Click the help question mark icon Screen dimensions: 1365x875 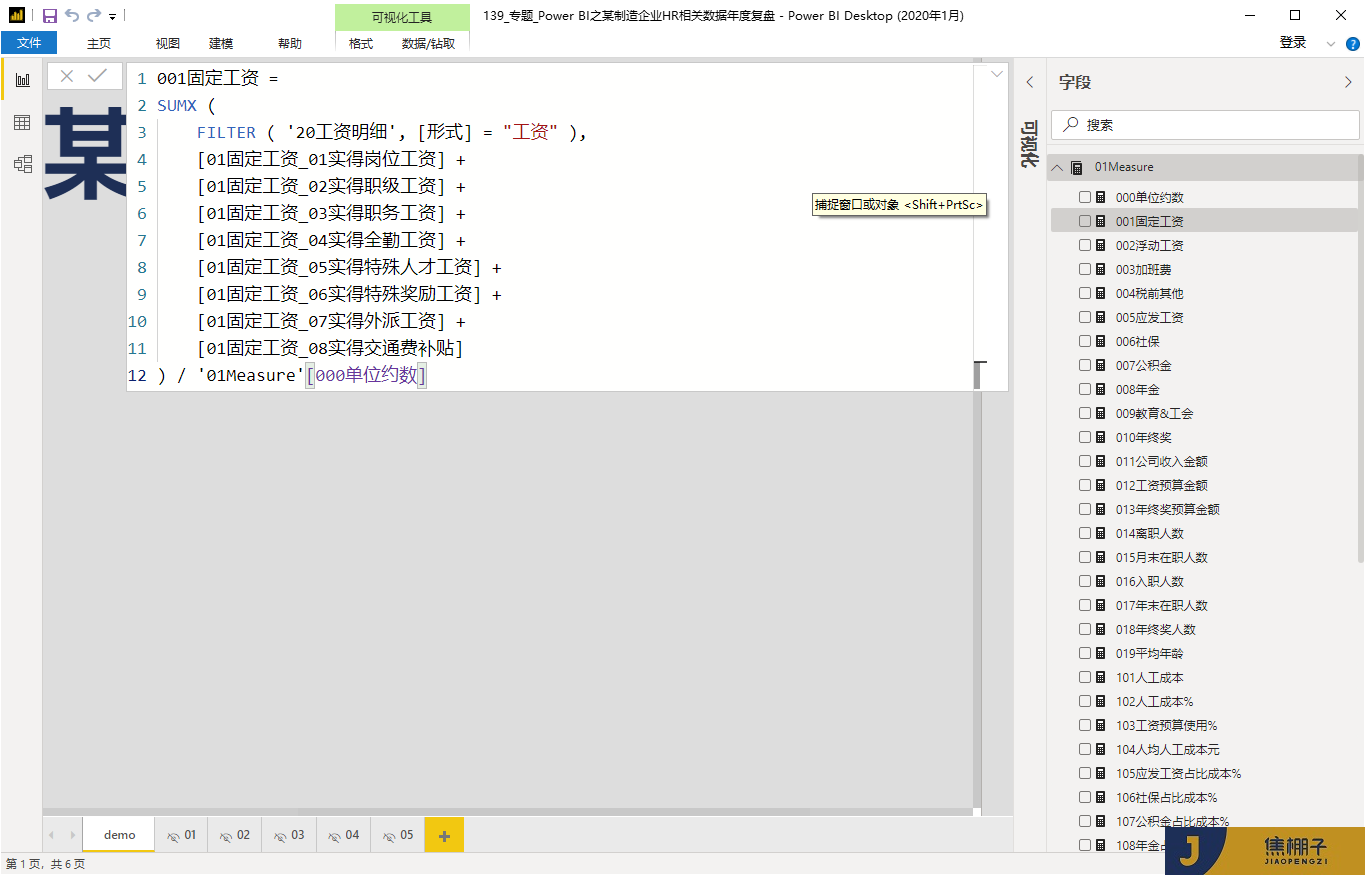pyautogui.click(x=1351, y=43)
